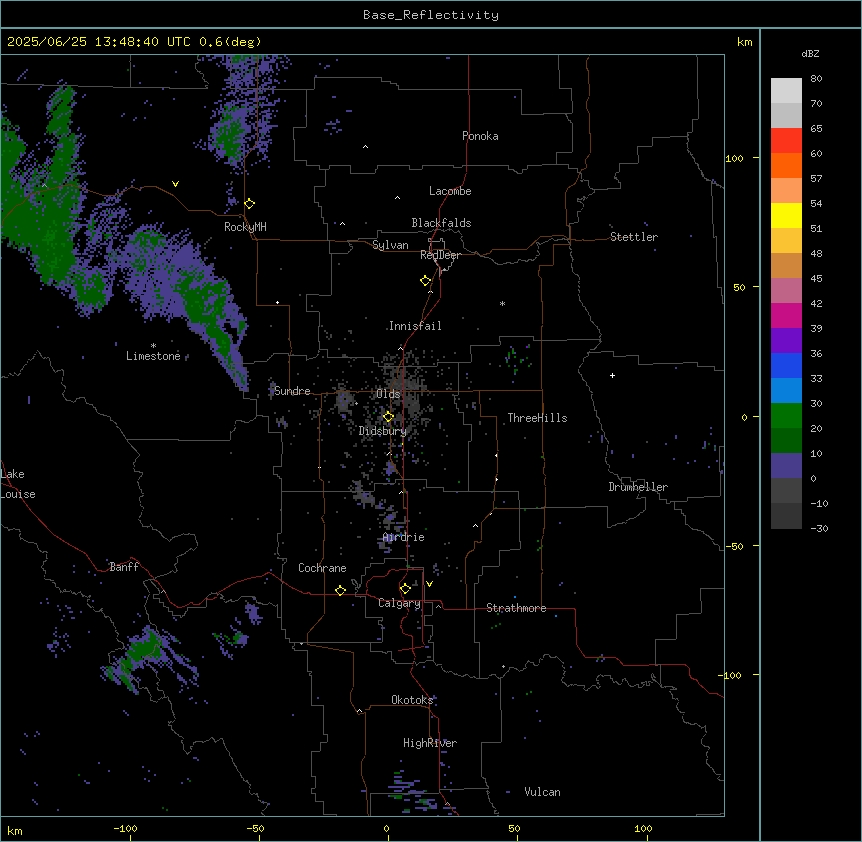The image size is (862, 842).
Task: Click the Ponoka city label
Action: 480,136
